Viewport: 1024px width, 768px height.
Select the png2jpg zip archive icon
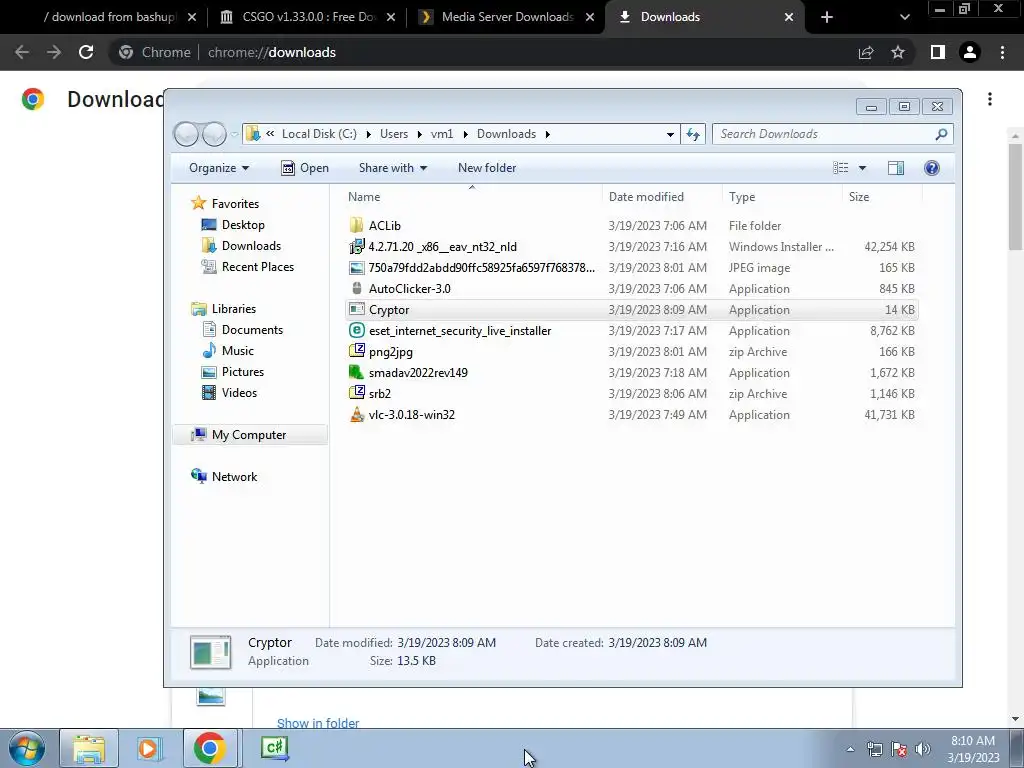click(x=356, y=351)
